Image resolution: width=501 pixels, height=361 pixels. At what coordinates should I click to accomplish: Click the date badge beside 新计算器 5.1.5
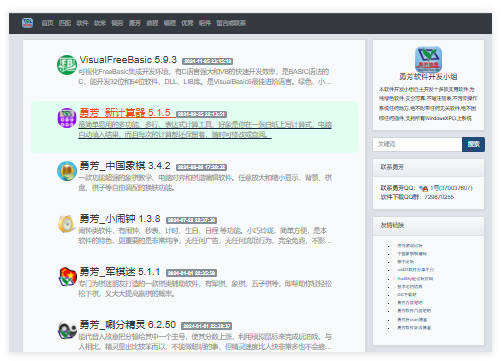pos(201,114)
